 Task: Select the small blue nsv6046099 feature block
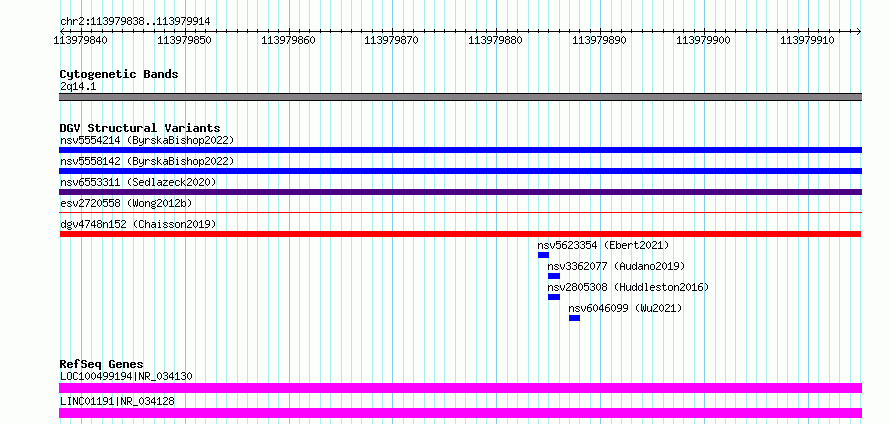click(x=574, y=318)
